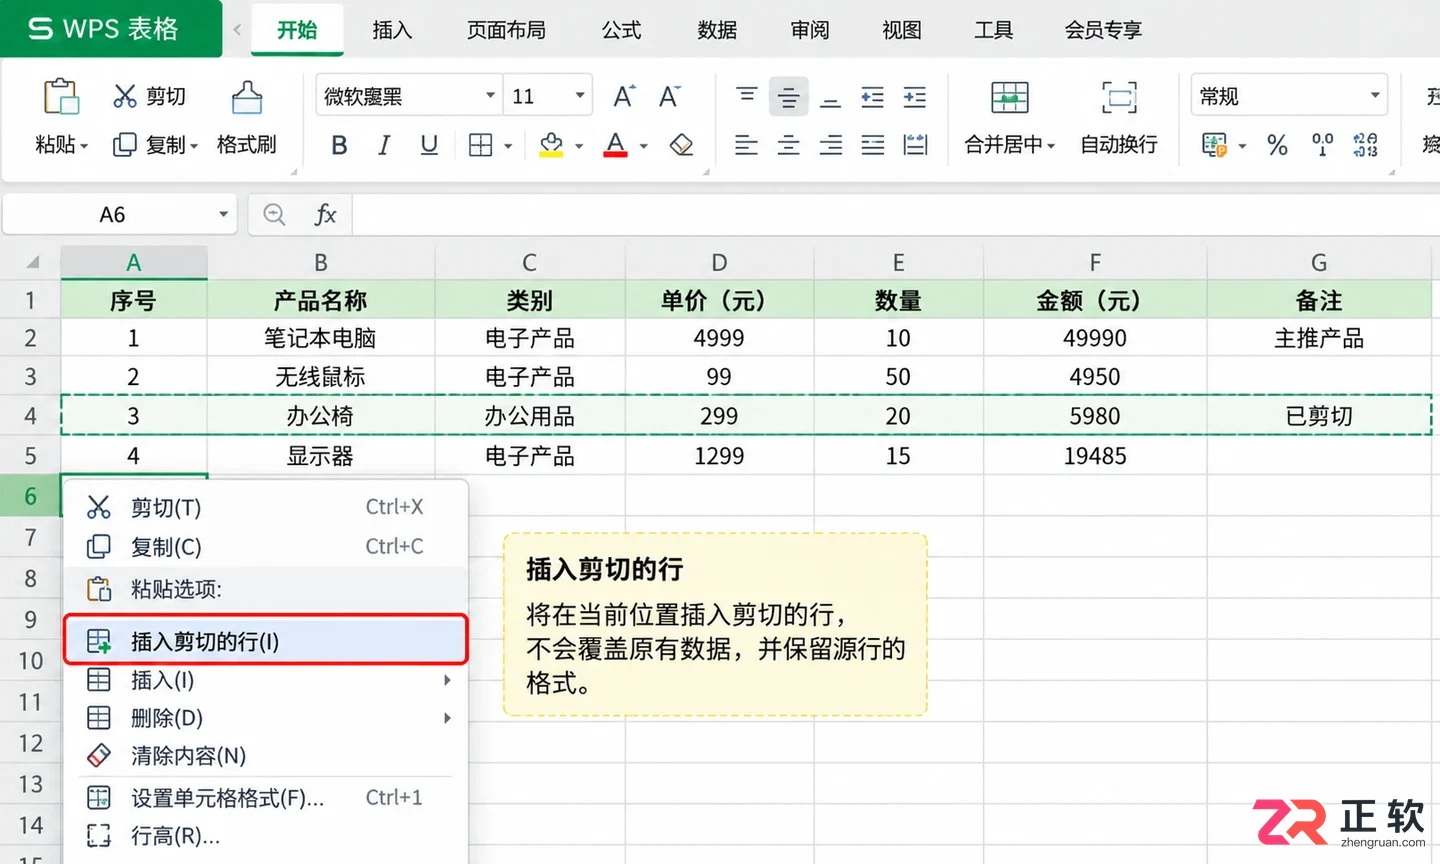The image size is (1440, 864).
Task: Switch to 开始 tab
Action: tap(297, 30)
